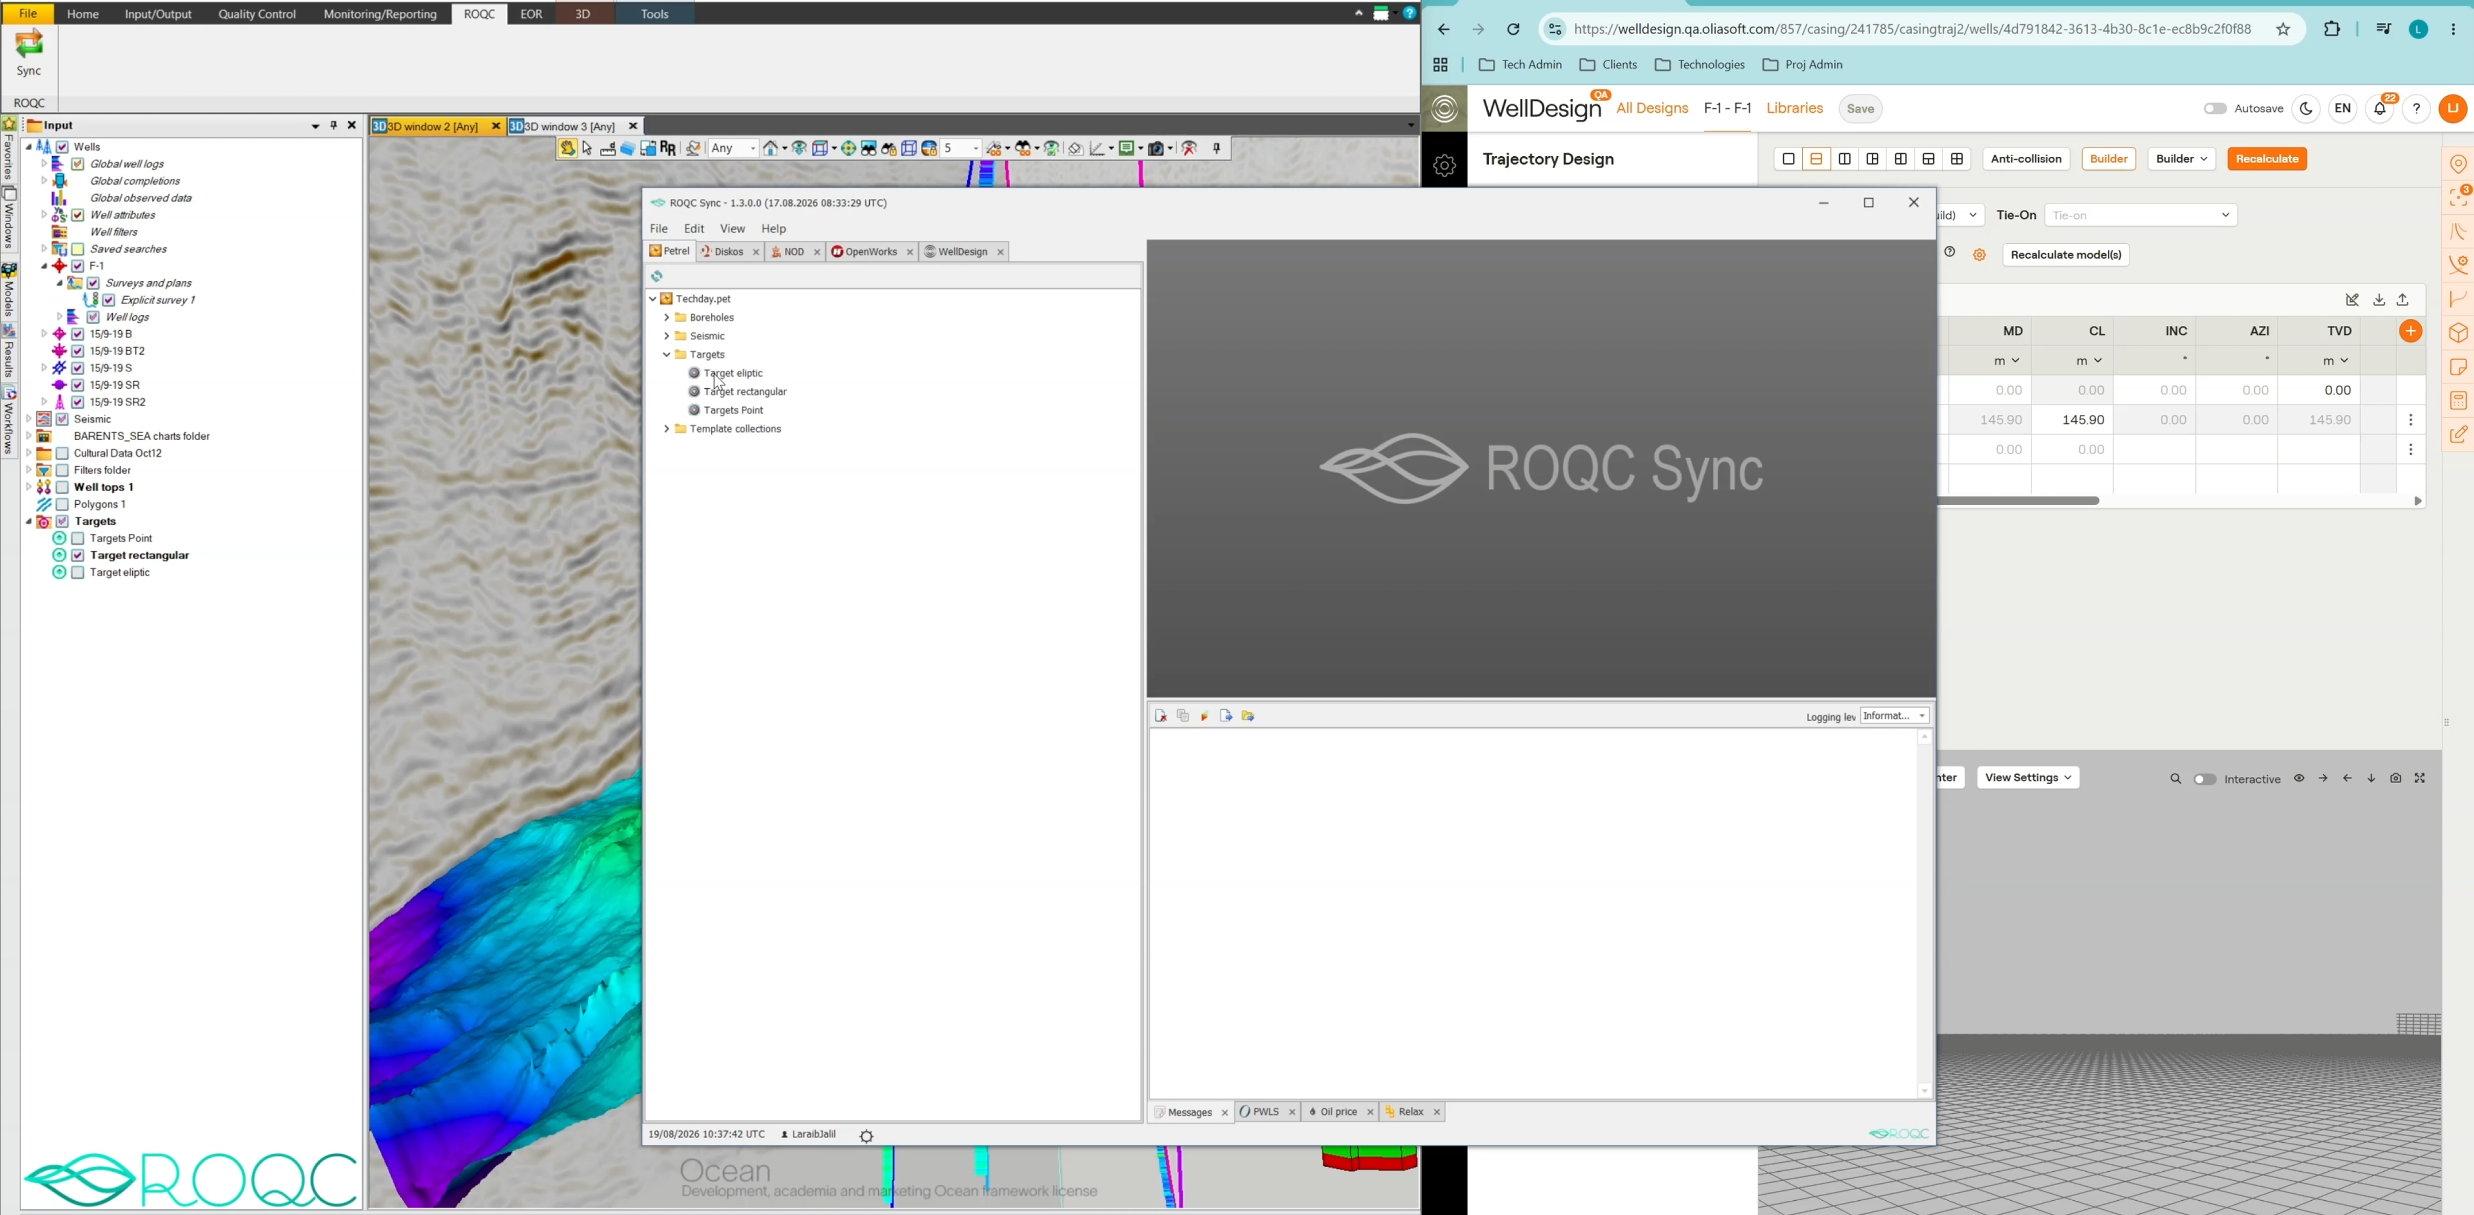Click the upload icon above trajectory table
The width and height of the screenshot is (2474, 1215).
tap(2403, 300)
